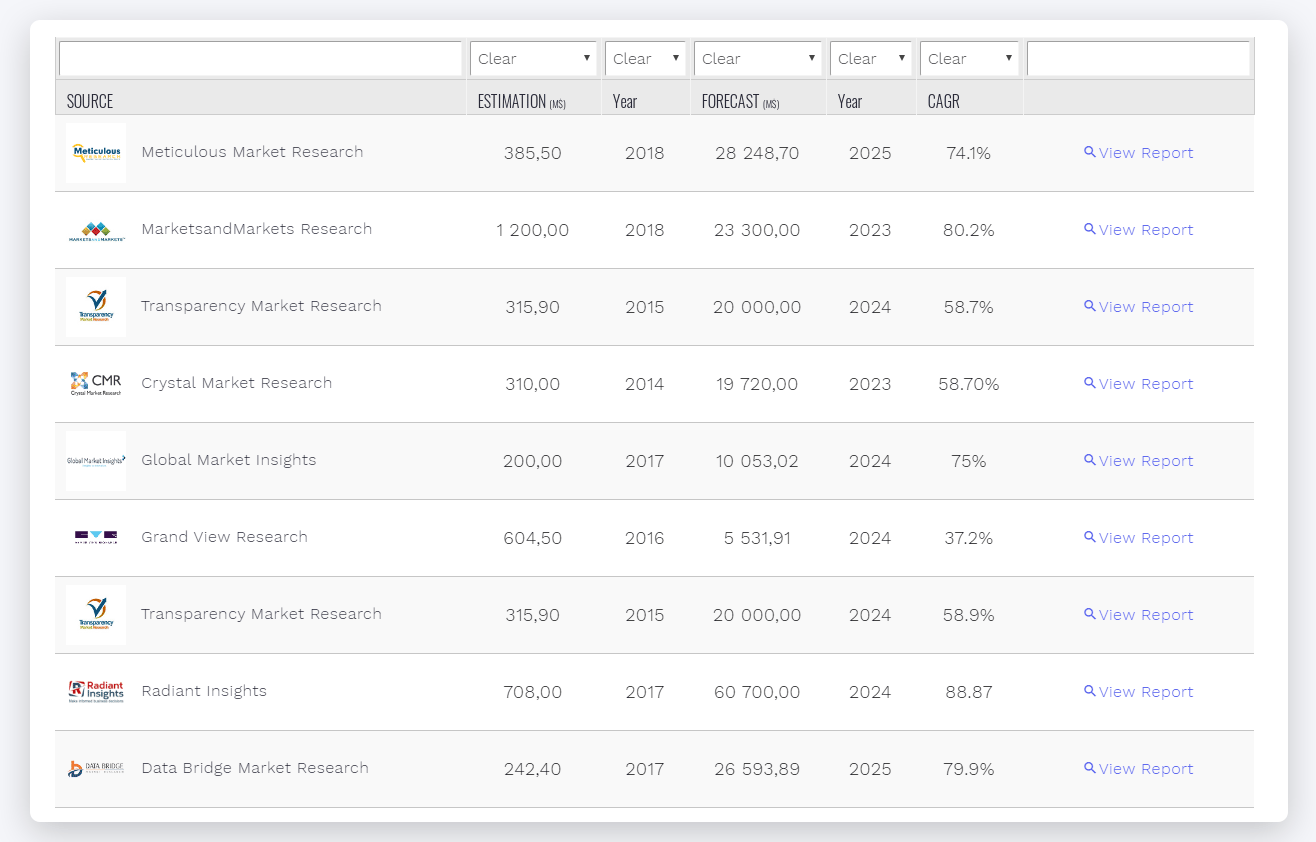Image resolution: width=1316 pixels, height=842 pixels.
Task: Click the Grand View Research logo
Action: pyautogui.click(x=96, y=538)
